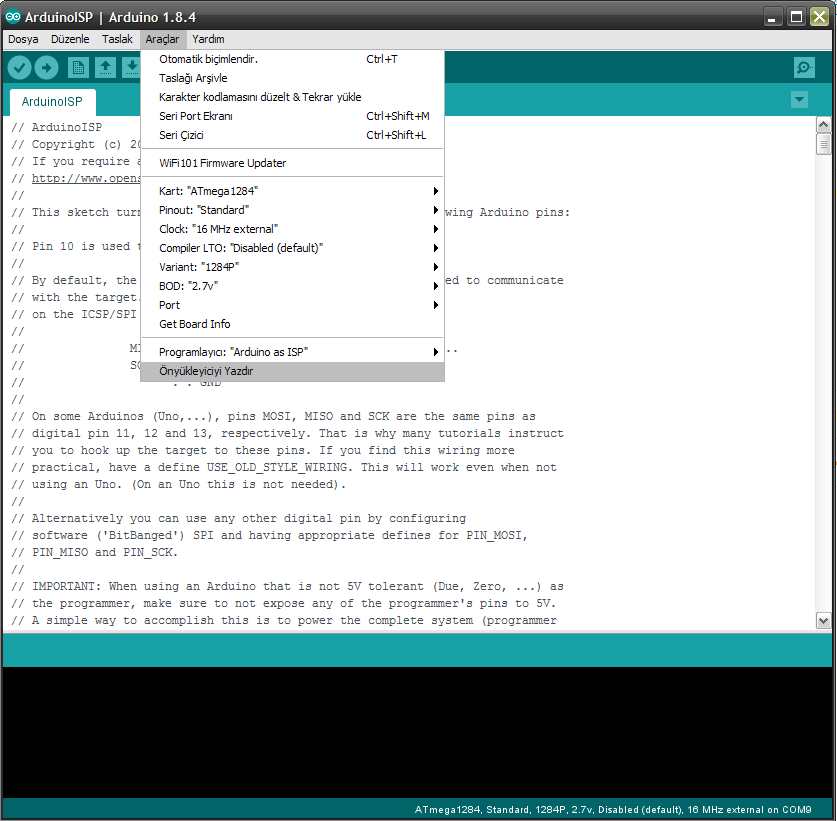This screenshot has height=821, width=837.
Task: Switch to the ArduinoISP tab
Action: 52,102
